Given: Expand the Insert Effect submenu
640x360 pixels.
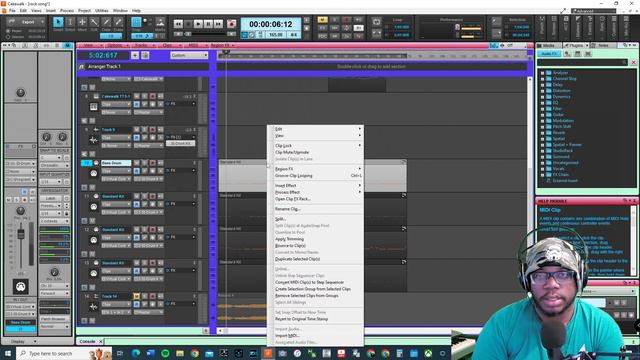Looking at the screenshot, I should 316,185.
